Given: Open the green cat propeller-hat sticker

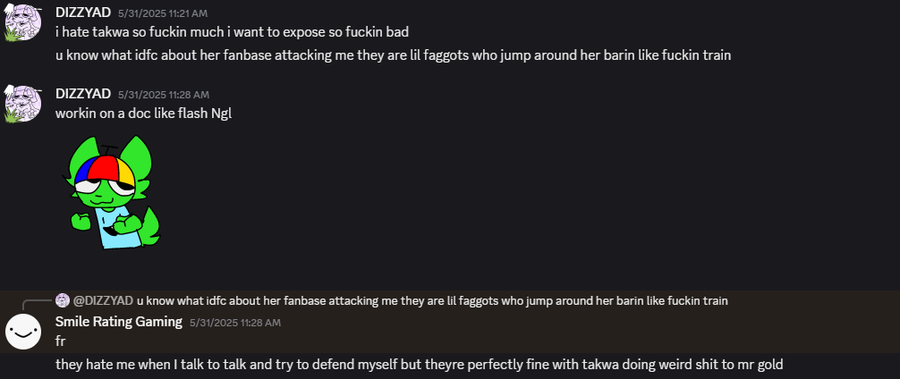Looking at the screenshot, I should tap(111, 192).
